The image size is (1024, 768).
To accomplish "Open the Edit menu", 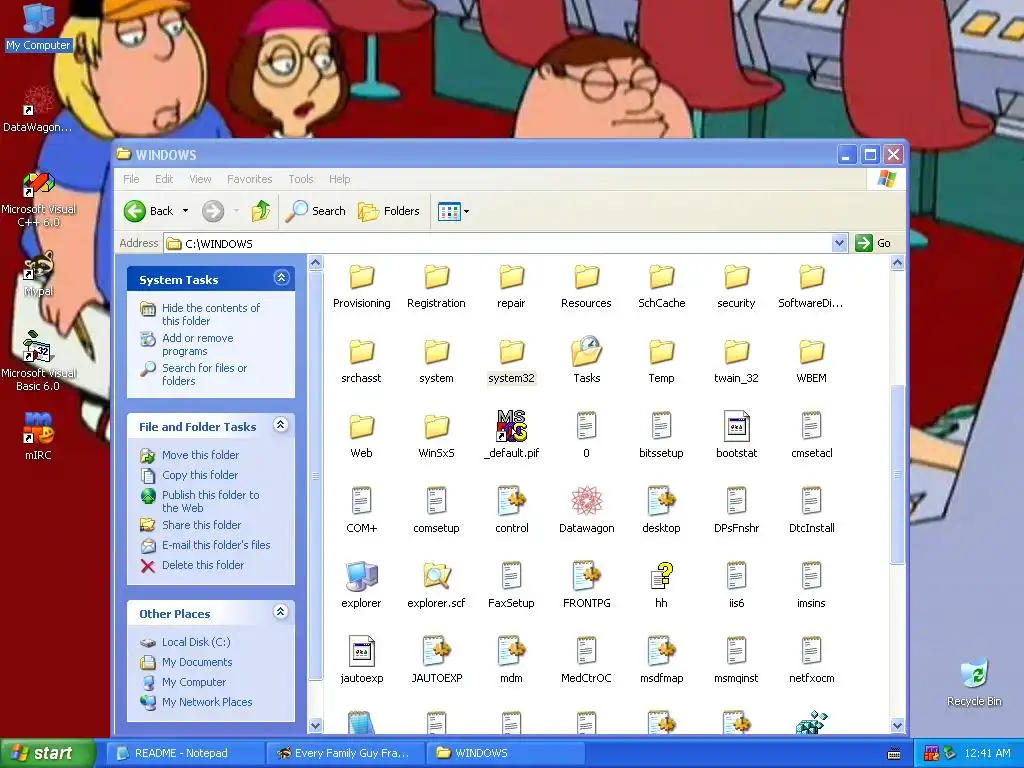I will point(164,179).
